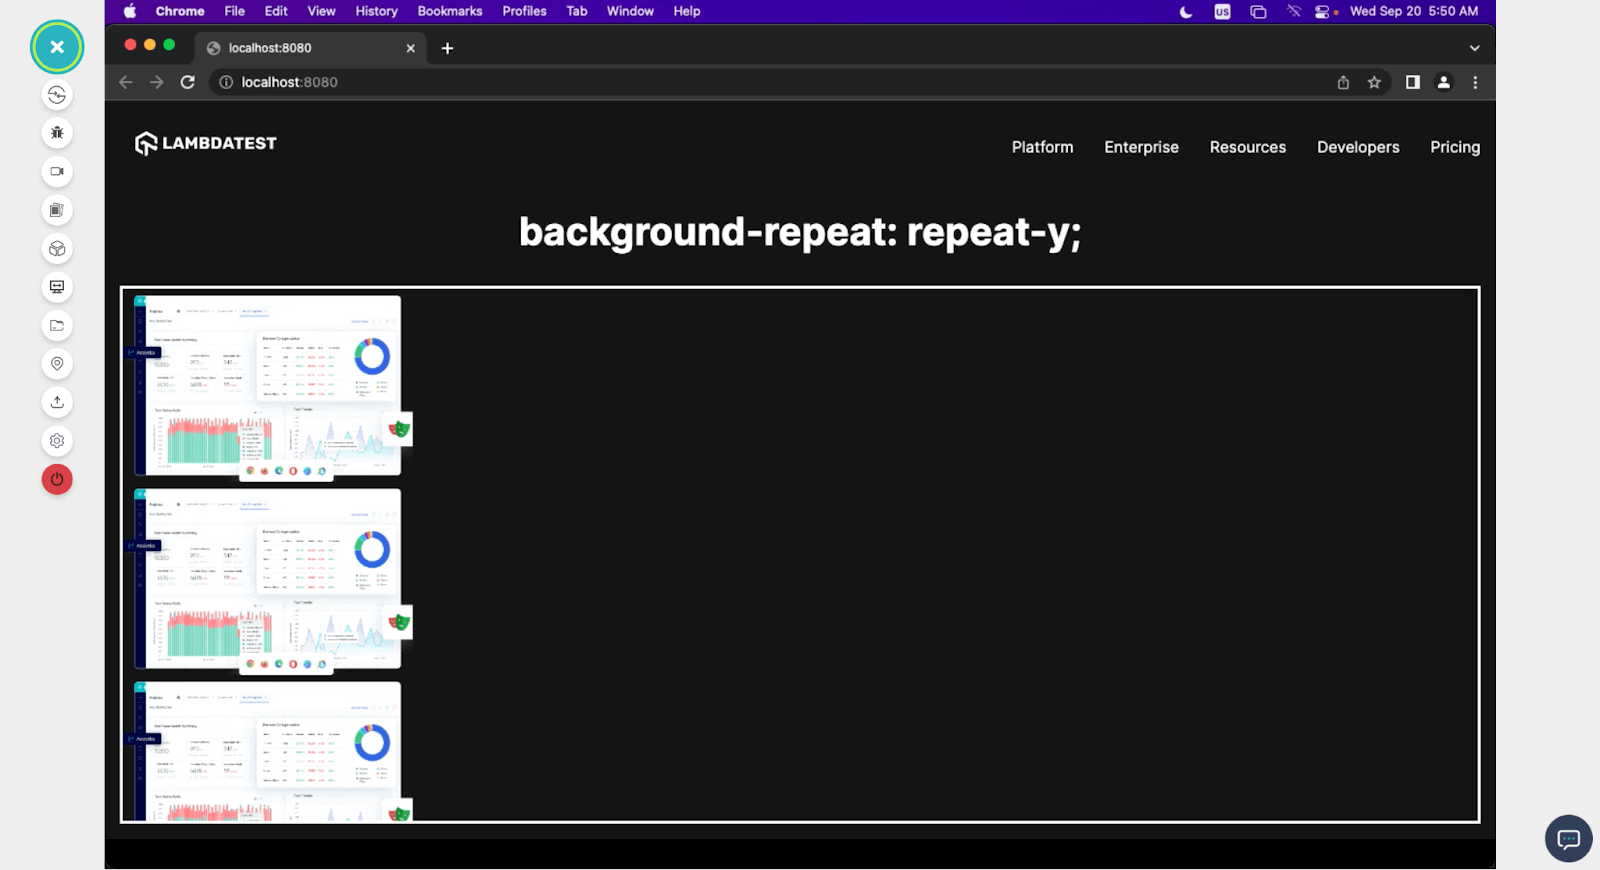Image resolution: width=1600 pixels, height=870 pixels.
Task: Go back to the previous page
Action: [x=125, y=82]
